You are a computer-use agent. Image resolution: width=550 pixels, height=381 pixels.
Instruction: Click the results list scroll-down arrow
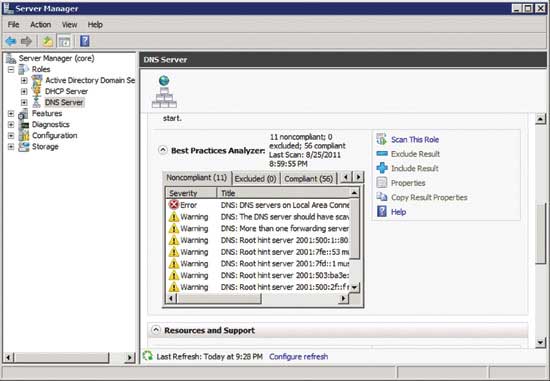[355, 287]
